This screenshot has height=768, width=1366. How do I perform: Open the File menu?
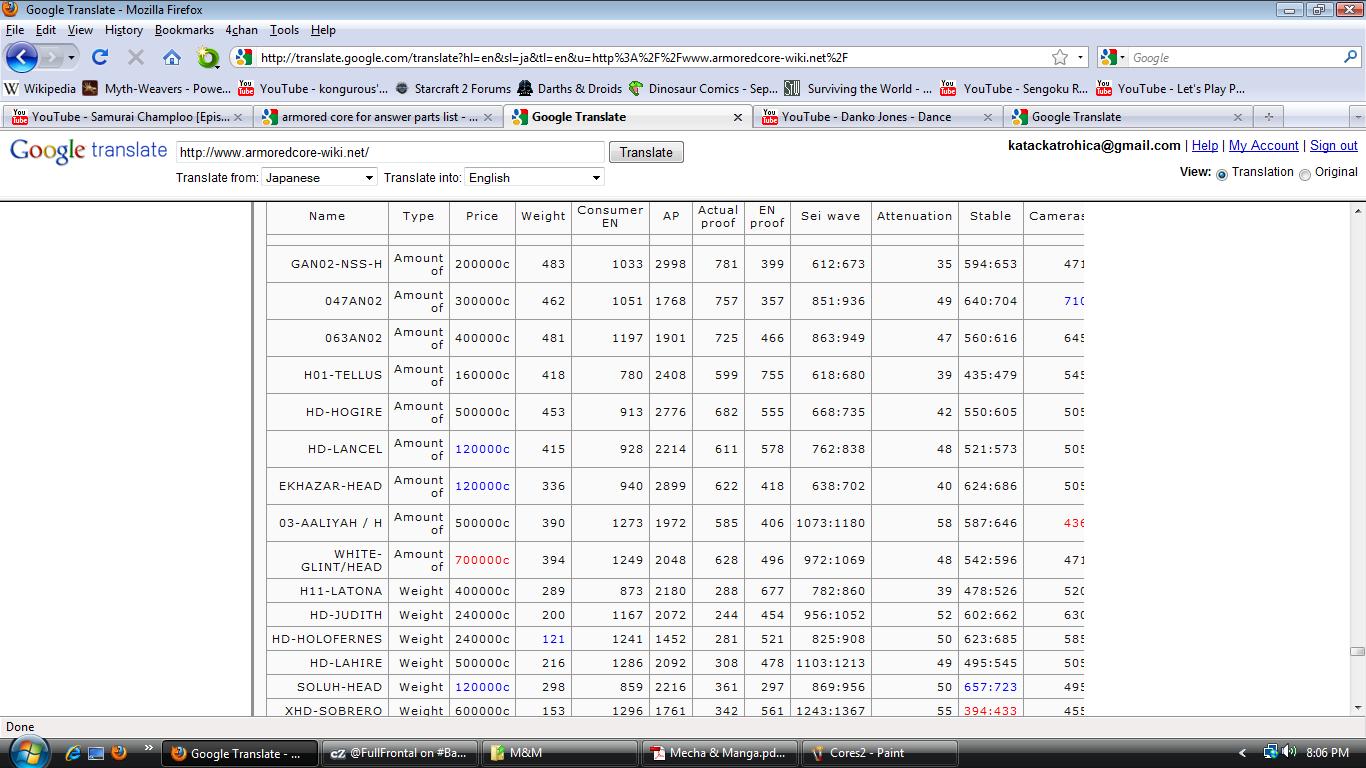point(15,30)
